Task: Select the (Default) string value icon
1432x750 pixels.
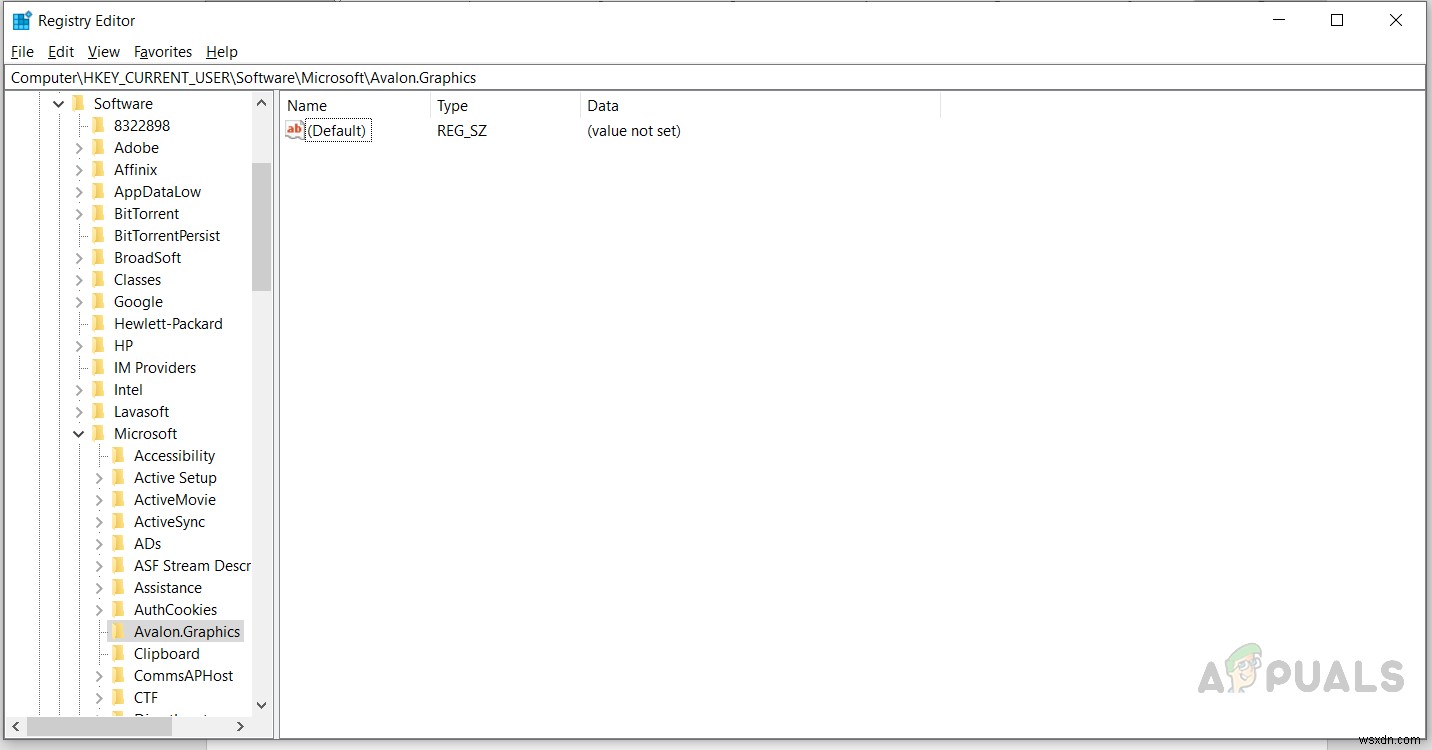Action: tap(294, 130)
